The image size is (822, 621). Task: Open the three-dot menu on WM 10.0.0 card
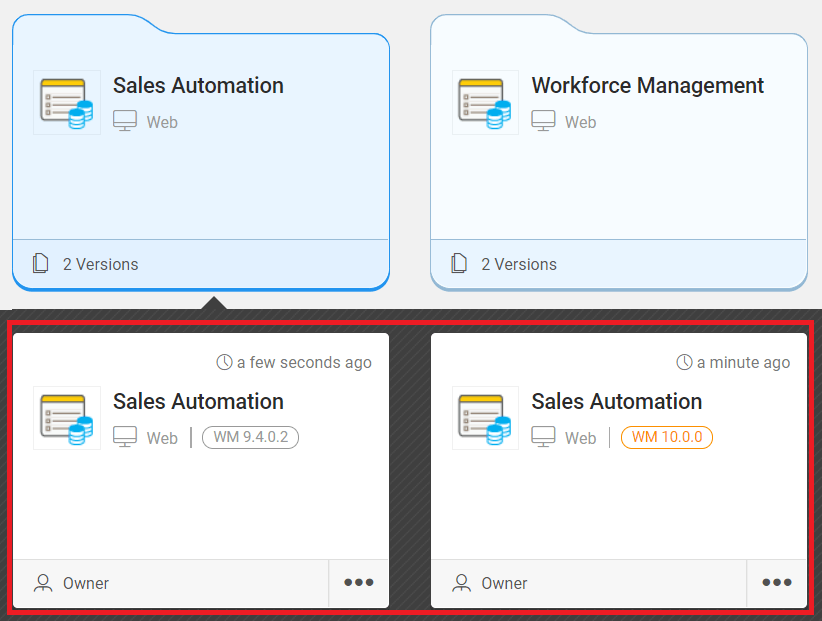[x=776, y=583]
